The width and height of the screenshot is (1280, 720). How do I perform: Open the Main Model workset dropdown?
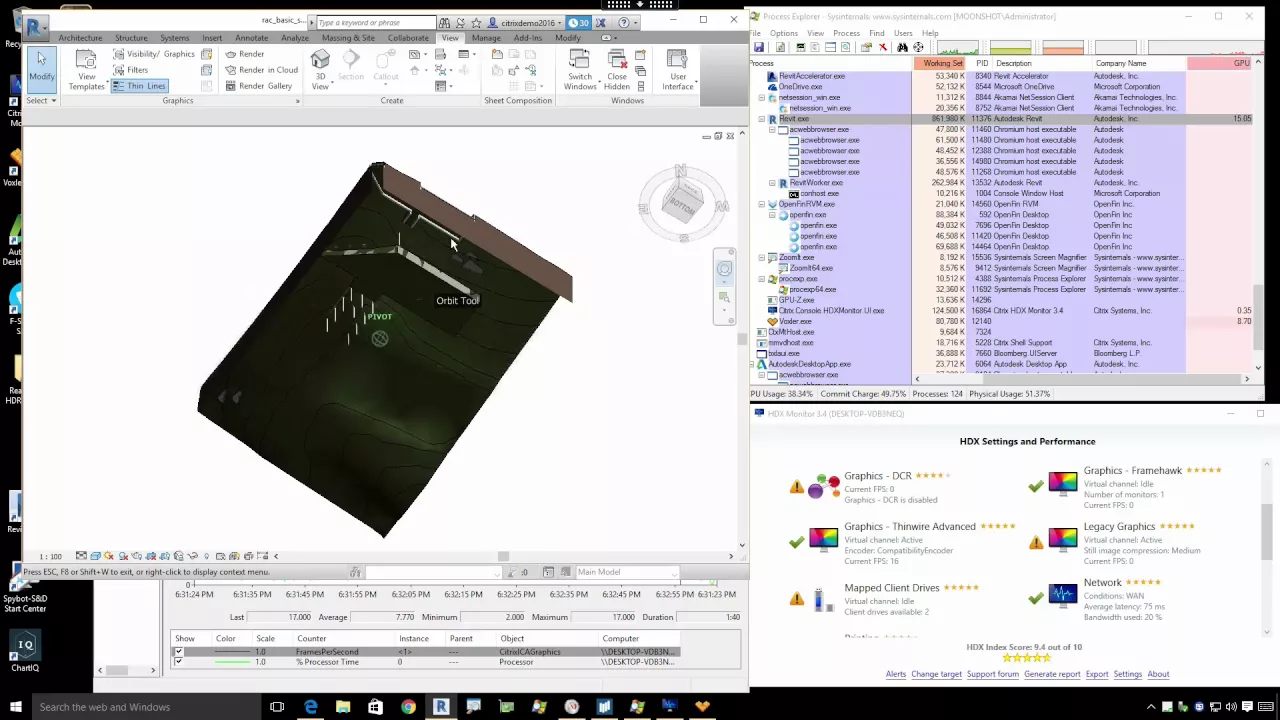click(x=627, y=572)
